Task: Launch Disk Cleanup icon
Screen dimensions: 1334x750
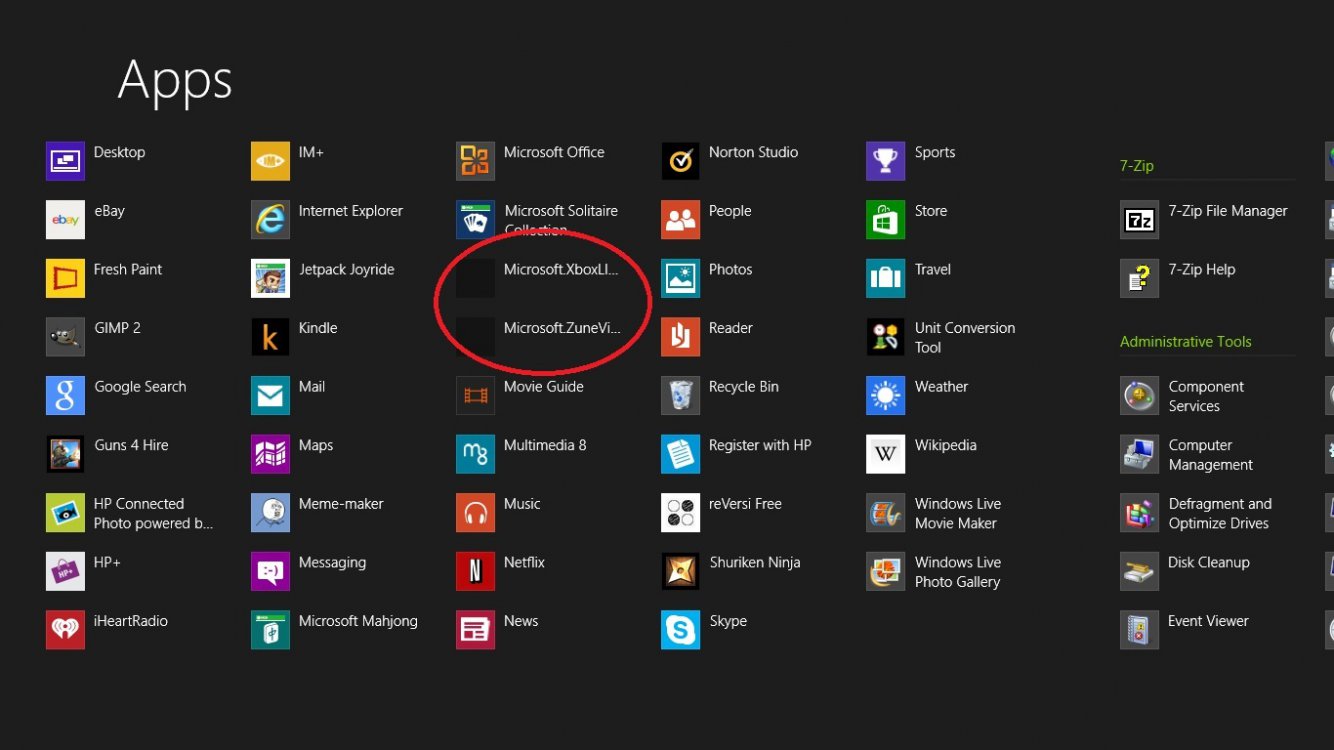Action: point(1139,572)
